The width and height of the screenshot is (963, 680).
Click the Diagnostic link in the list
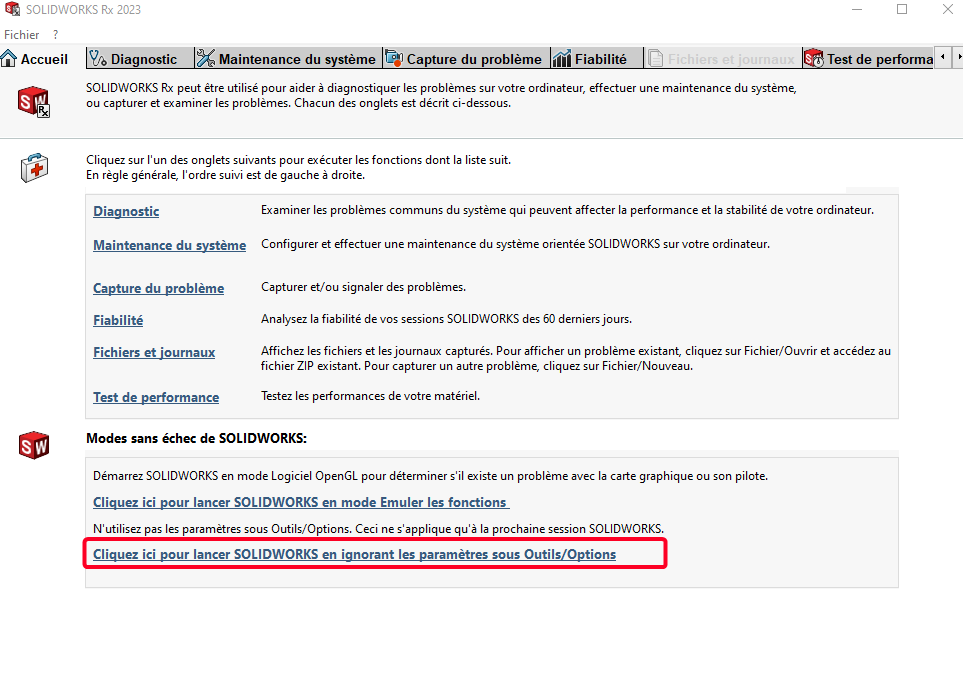point(126,211)
